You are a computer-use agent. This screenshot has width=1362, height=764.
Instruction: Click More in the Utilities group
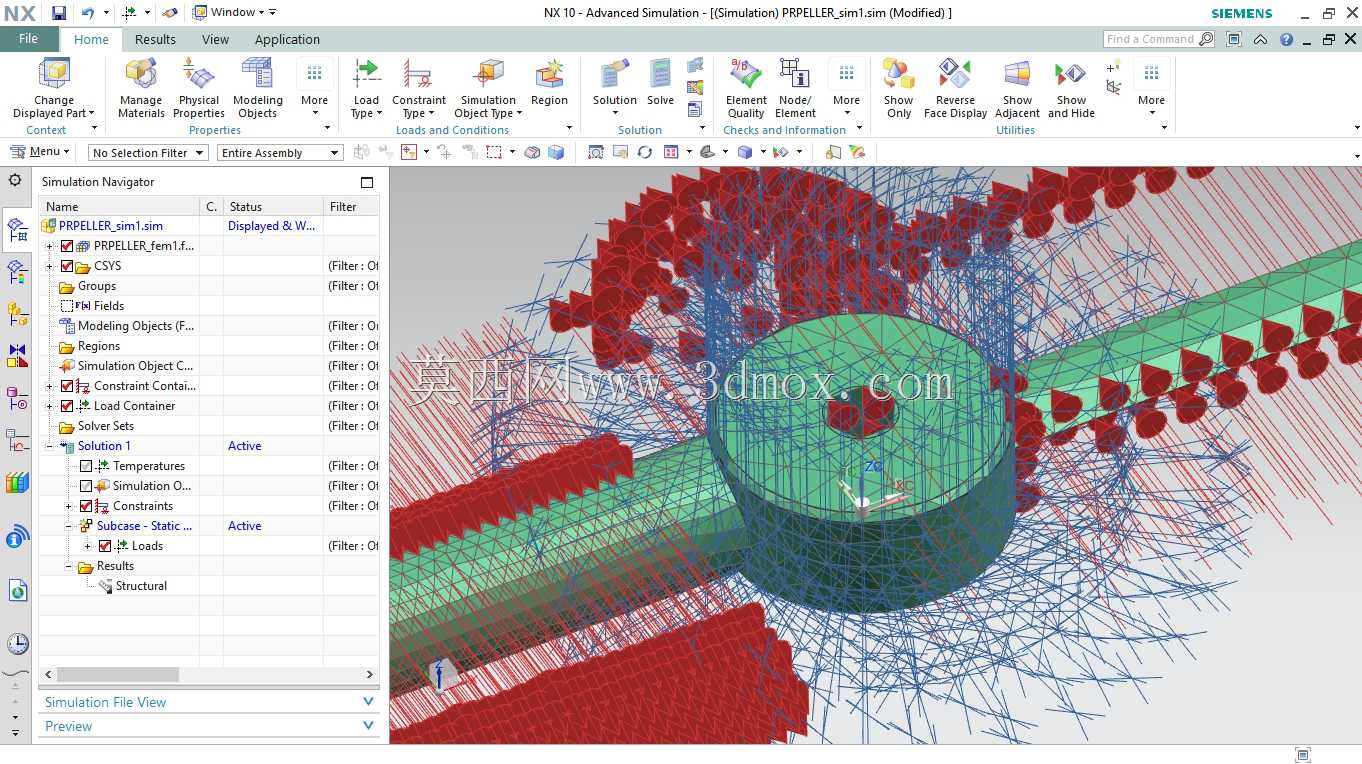click(1151, 89)
